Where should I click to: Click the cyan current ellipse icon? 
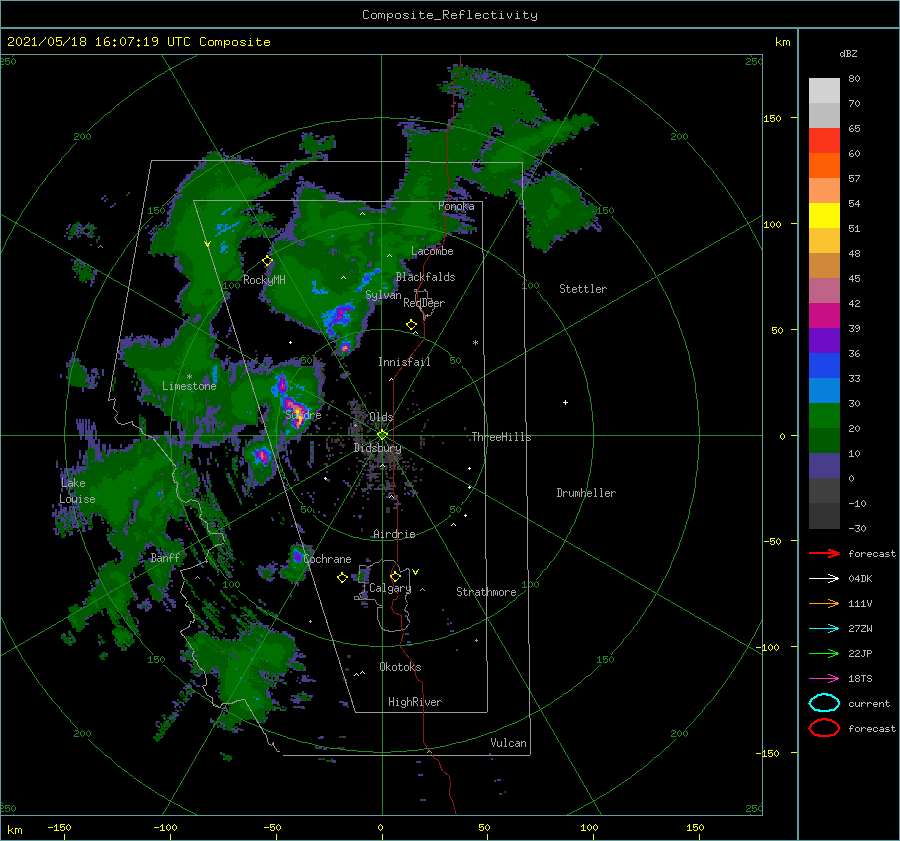point(824,703)
